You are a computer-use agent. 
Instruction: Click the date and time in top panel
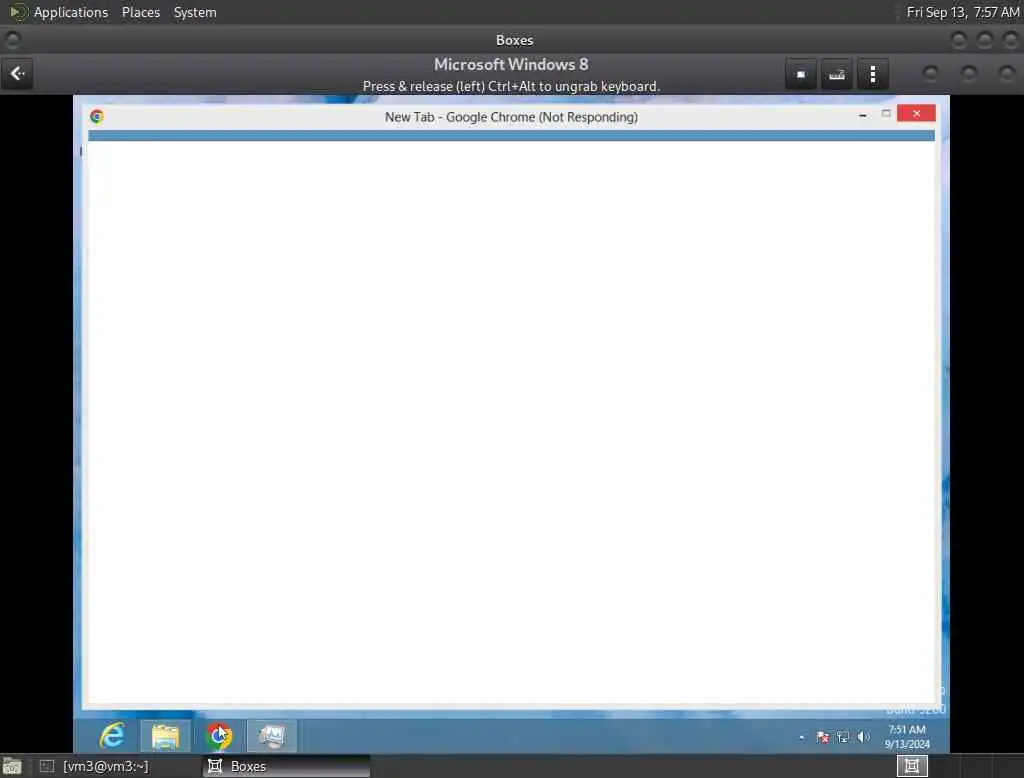[x=963, y=12]
